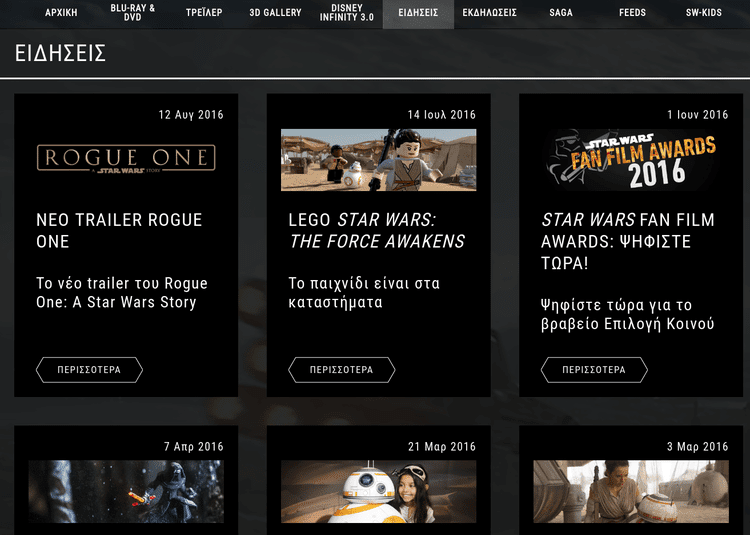Click the date 3 Μαρ 2016
Image resolution: width=750 pixels, height=535 pixels.
tap(697, 447)
